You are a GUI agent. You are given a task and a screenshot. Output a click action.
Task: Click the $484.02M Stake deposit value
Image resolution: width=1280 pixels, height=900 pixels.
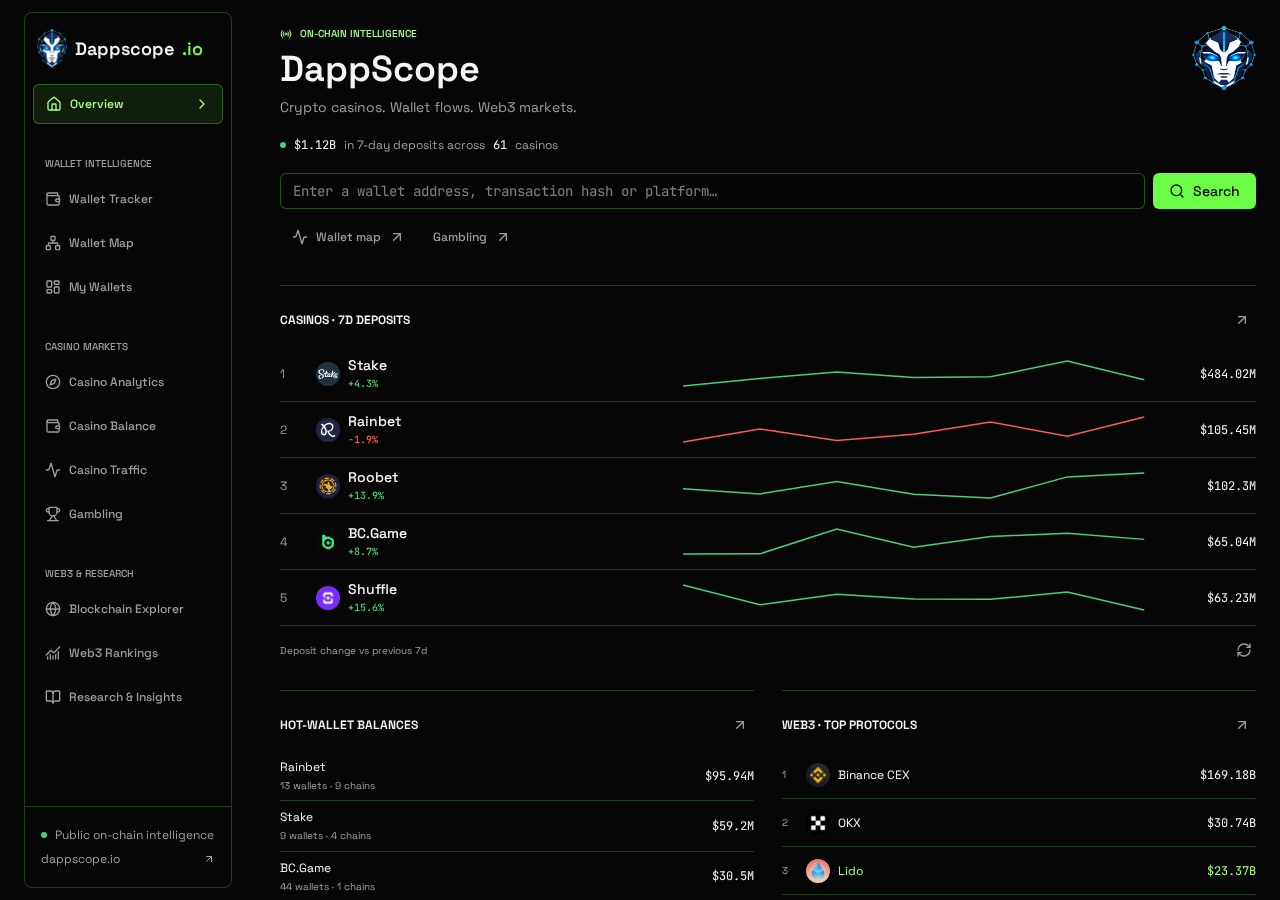1228,374
